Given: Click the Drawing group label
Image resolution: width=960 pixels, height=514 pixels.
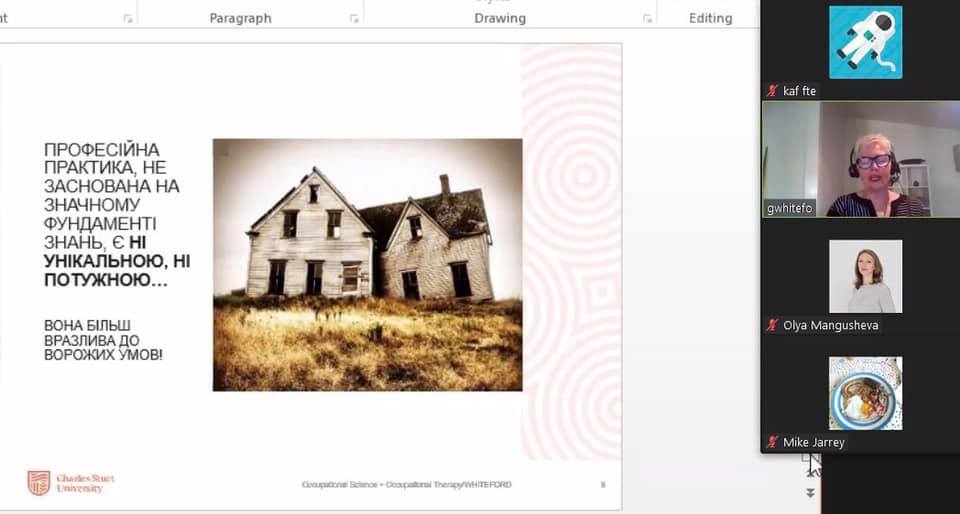Looking at the screenshot, I should 500,18.
